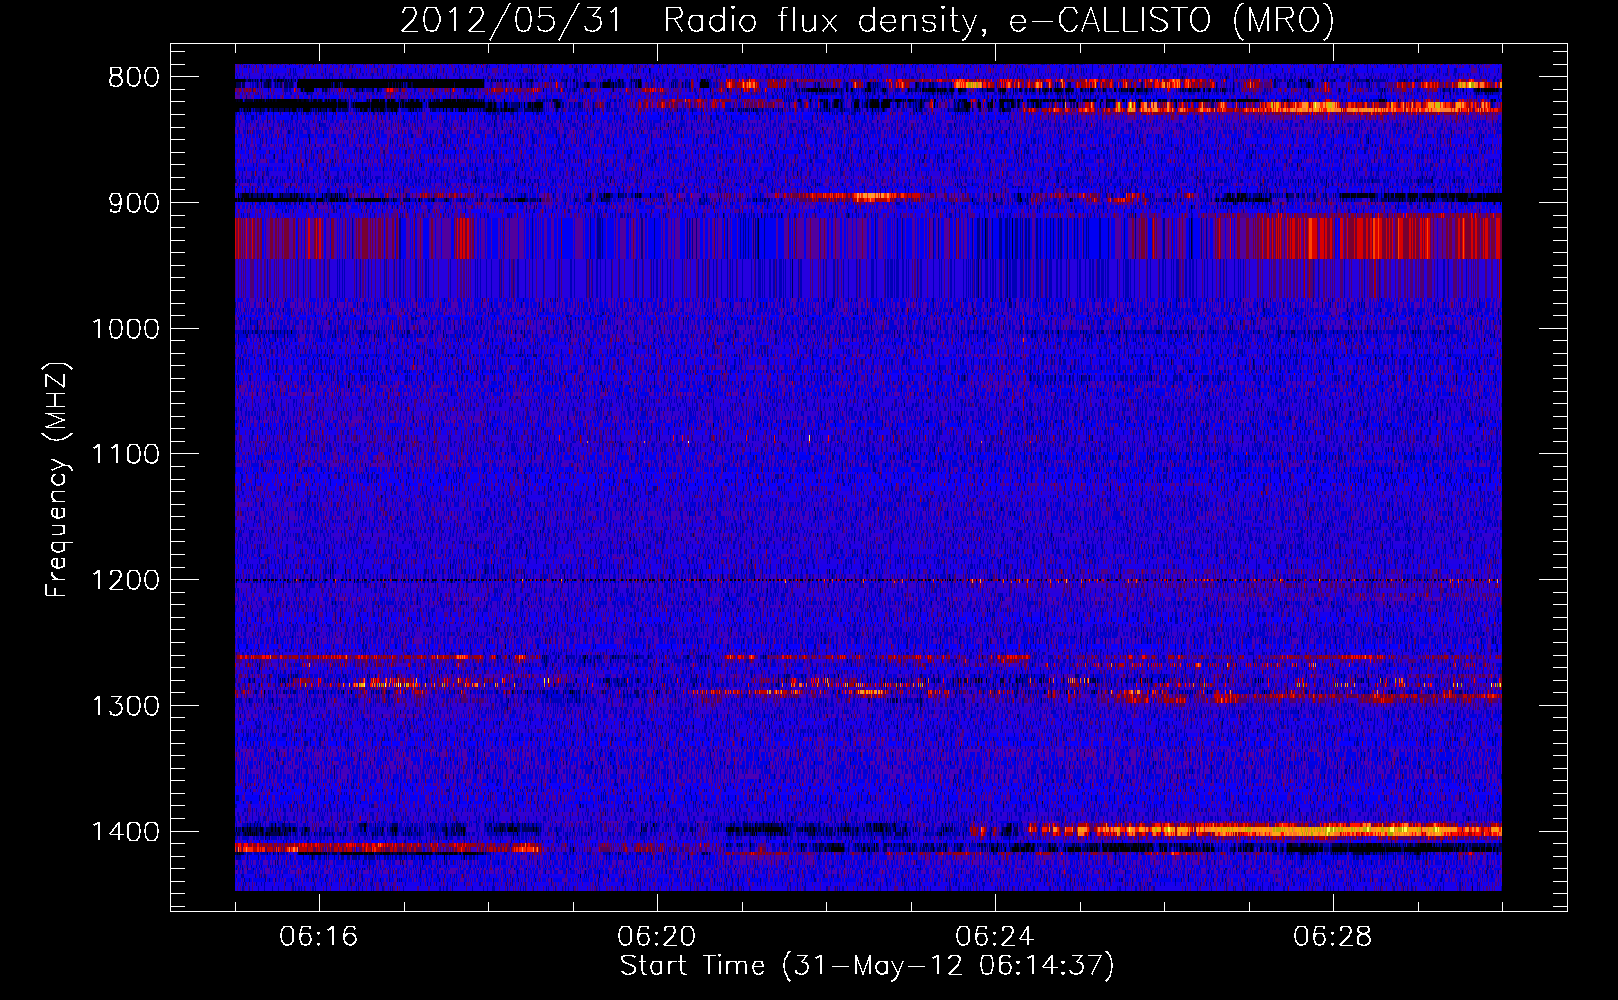Click the 06:20 time tick label
This screenshot has height=1000, width=1618.
657,937
